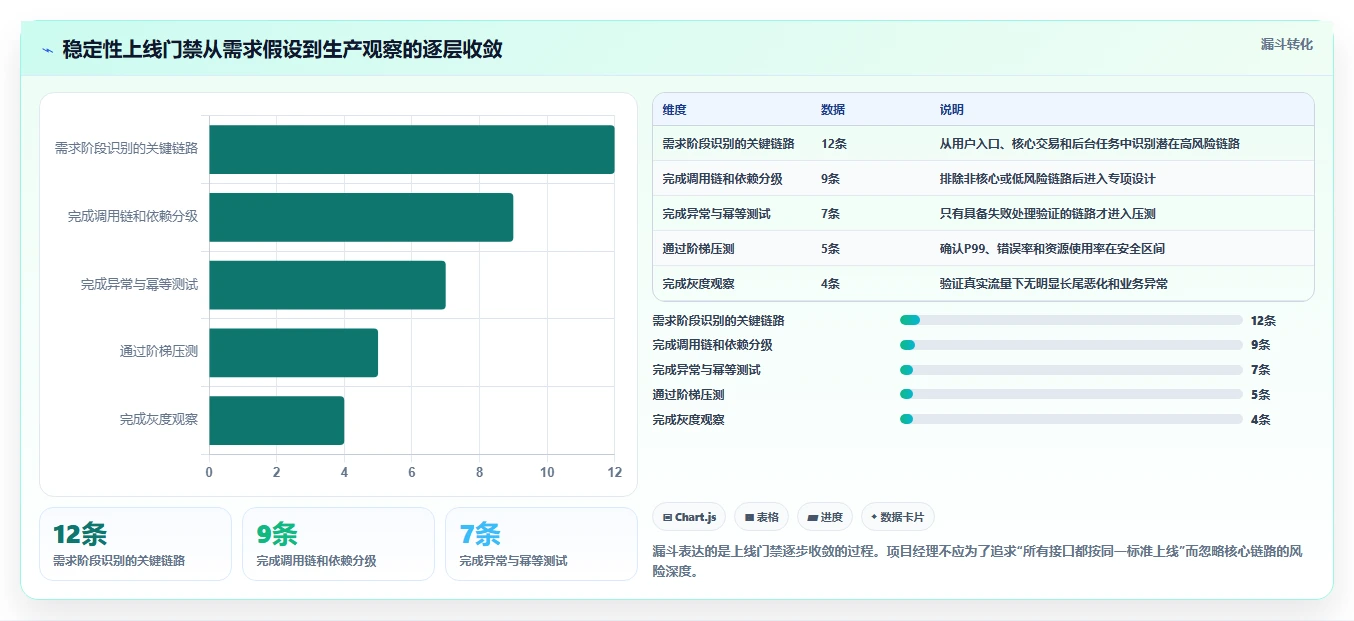This screenshot has height=621, width=1354.
Task: Click the 表格 tag chip
Action: [x=761, y=517]
